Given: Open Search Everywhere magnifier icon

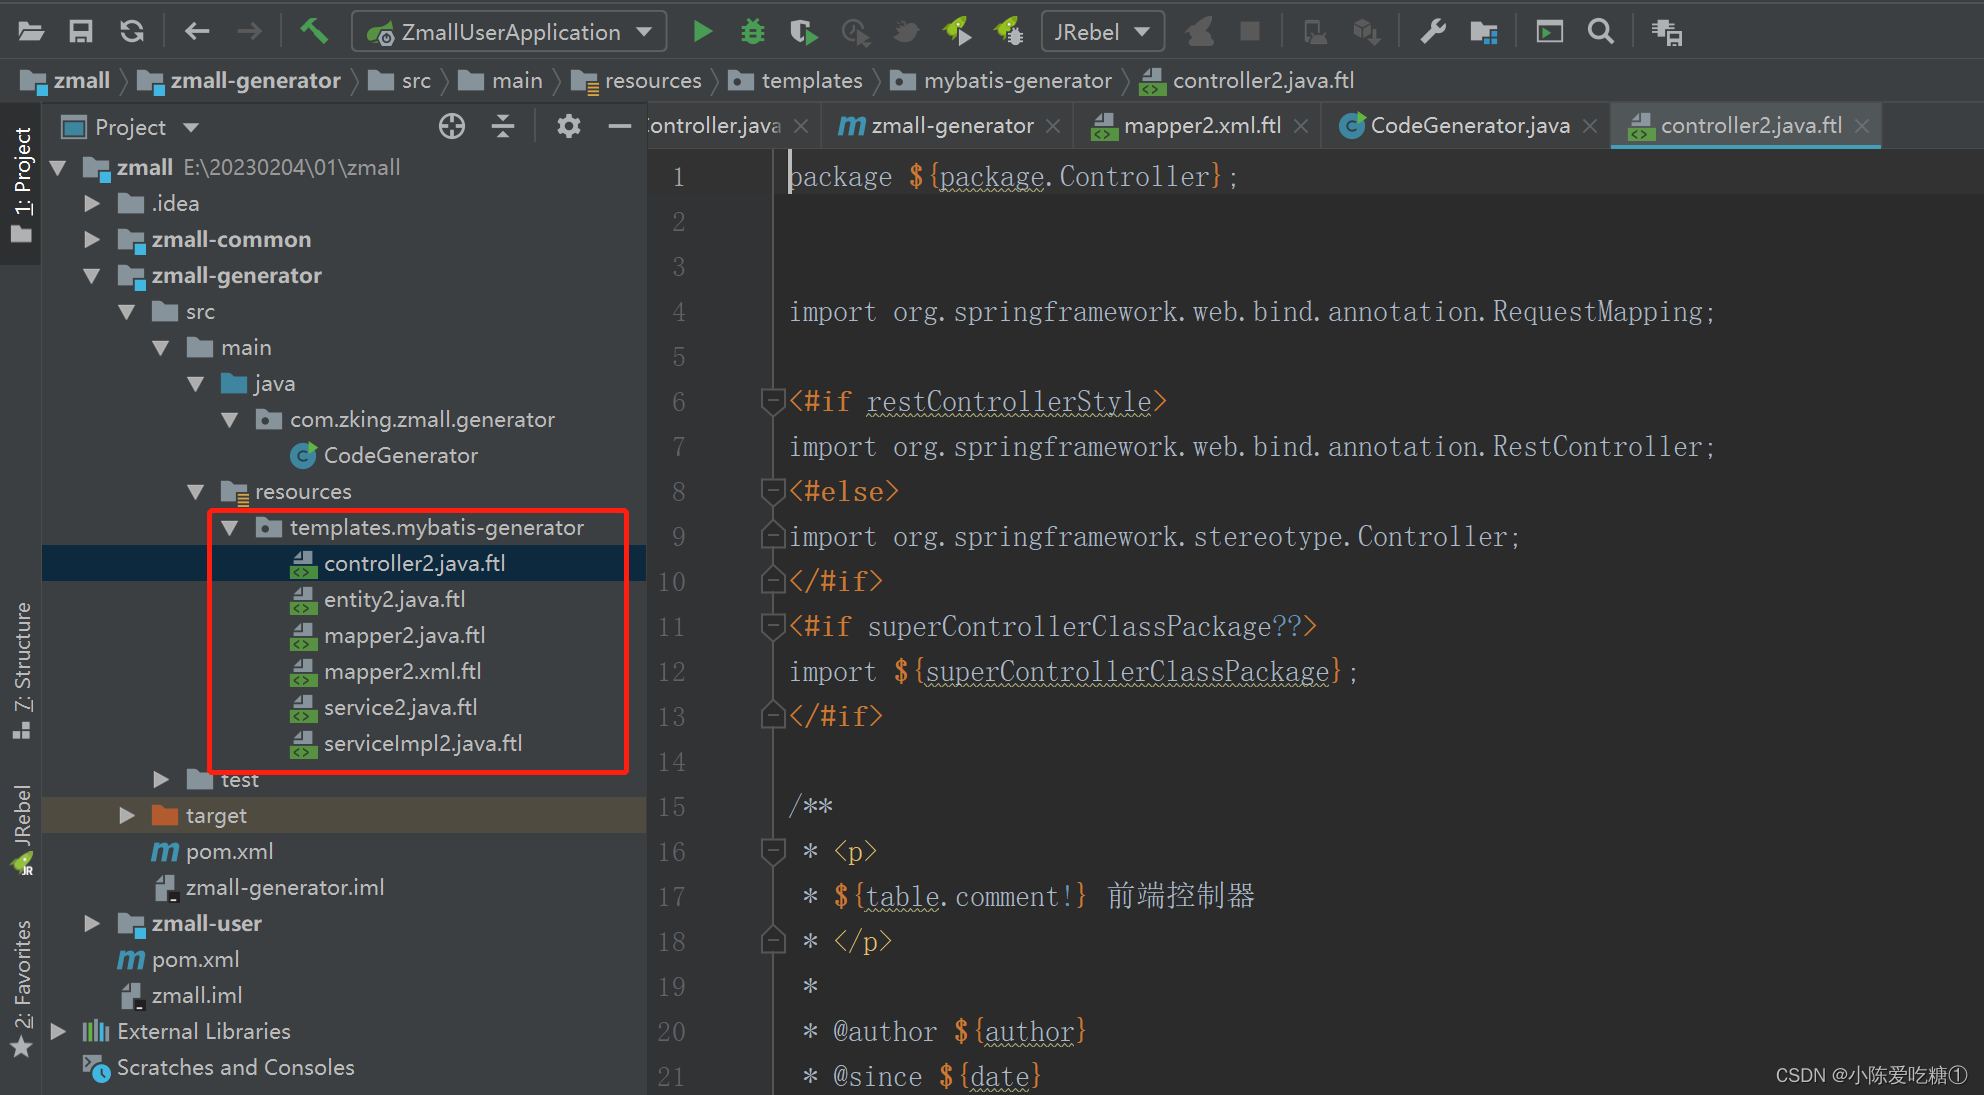Looking at the screenshot, I should coord(1600,31).
